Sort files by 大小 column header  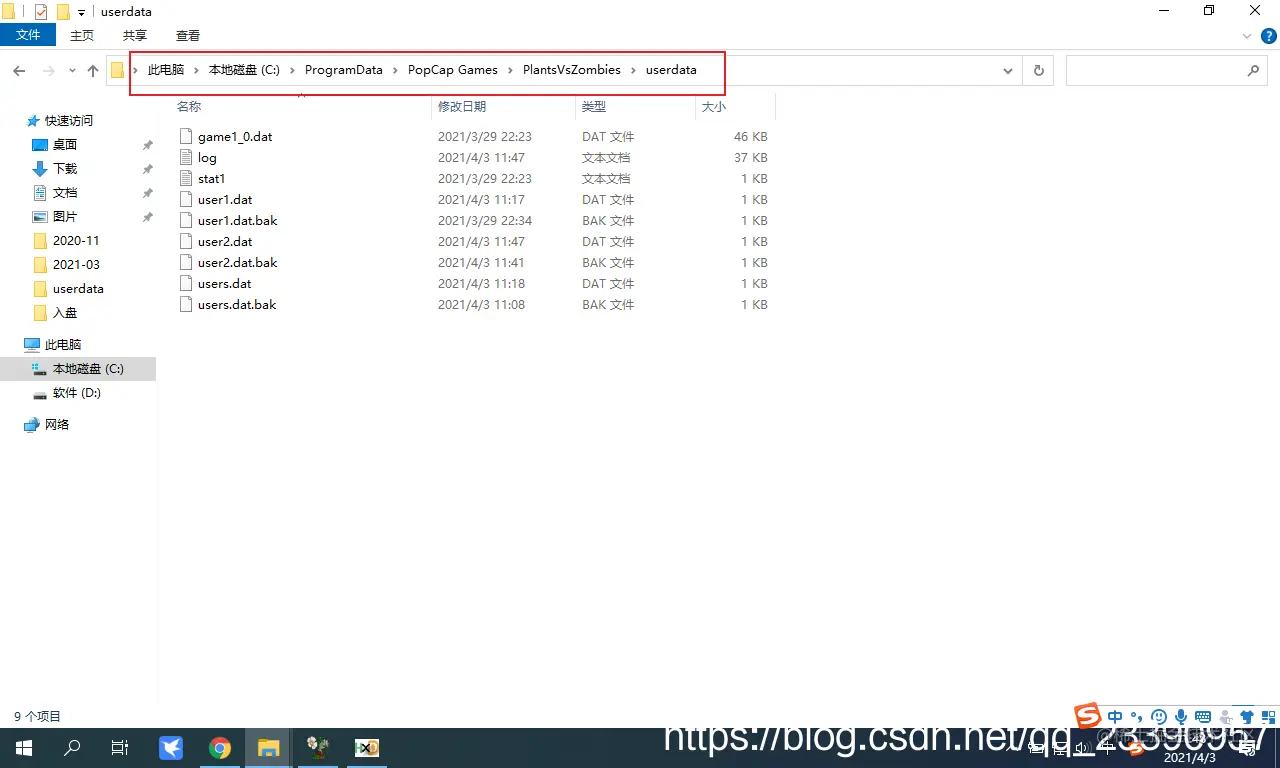[714, 106]
